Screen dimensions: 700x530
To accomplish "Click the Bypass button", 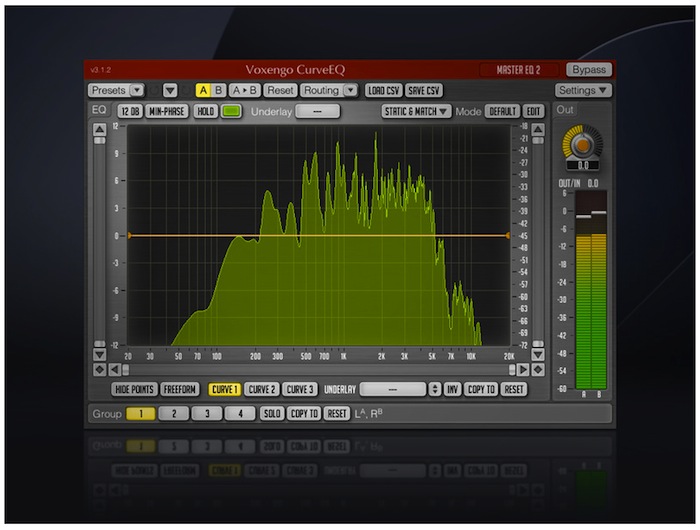I will click(588, 70).
